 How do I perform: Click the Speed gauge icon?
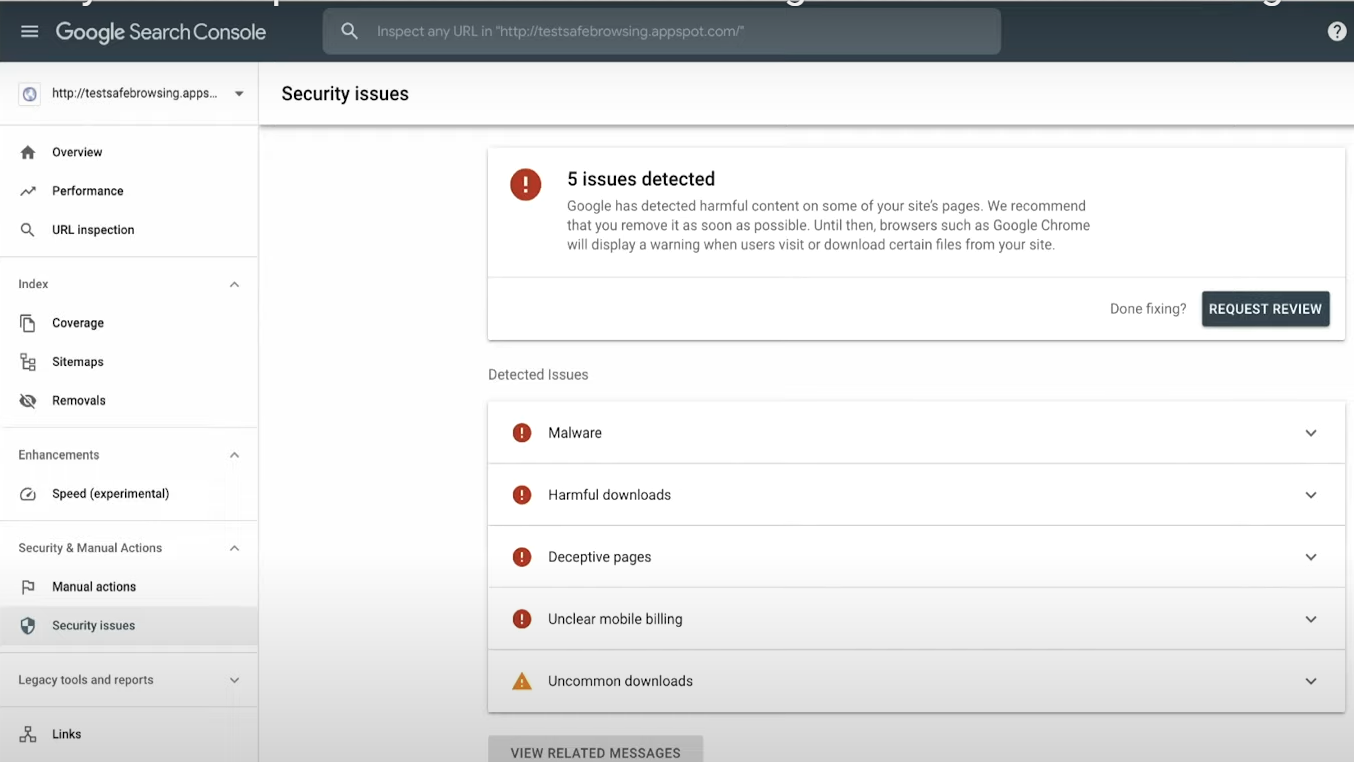(x=28, y=494)
